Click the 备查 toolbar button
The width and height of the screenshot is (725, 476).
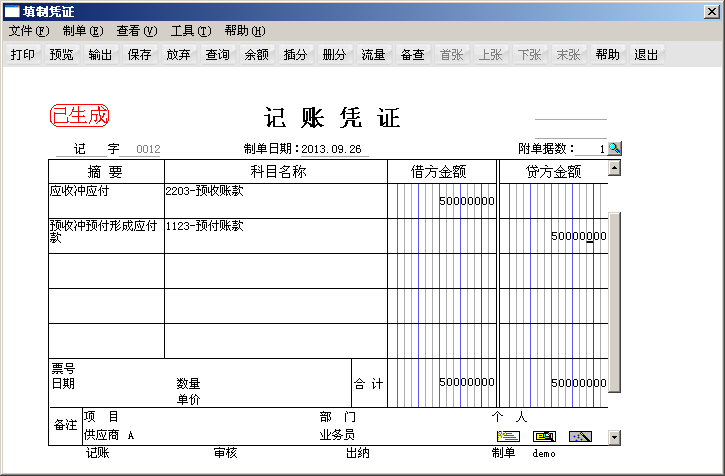coord(412,55)
